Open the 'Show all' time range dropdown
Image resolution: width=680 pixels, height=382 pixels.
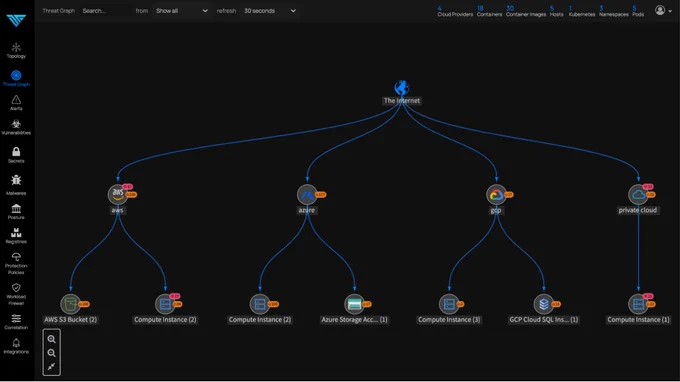181,11
